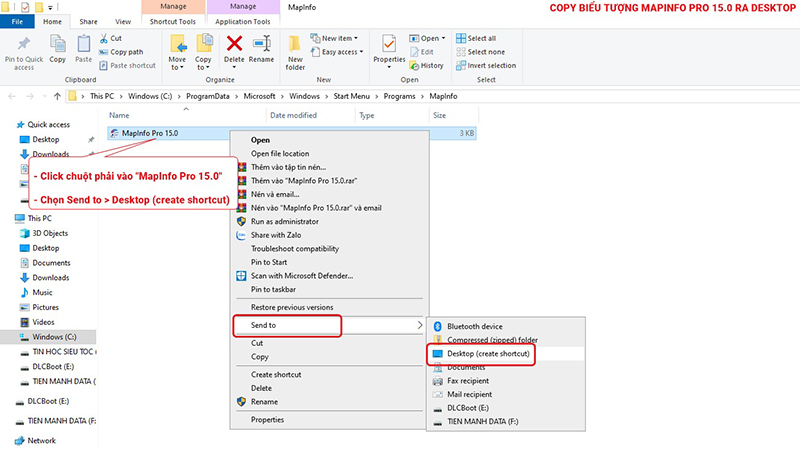The image size is (800, 450).
Task: Open Network in navigation pane
Action: (41, 440)
